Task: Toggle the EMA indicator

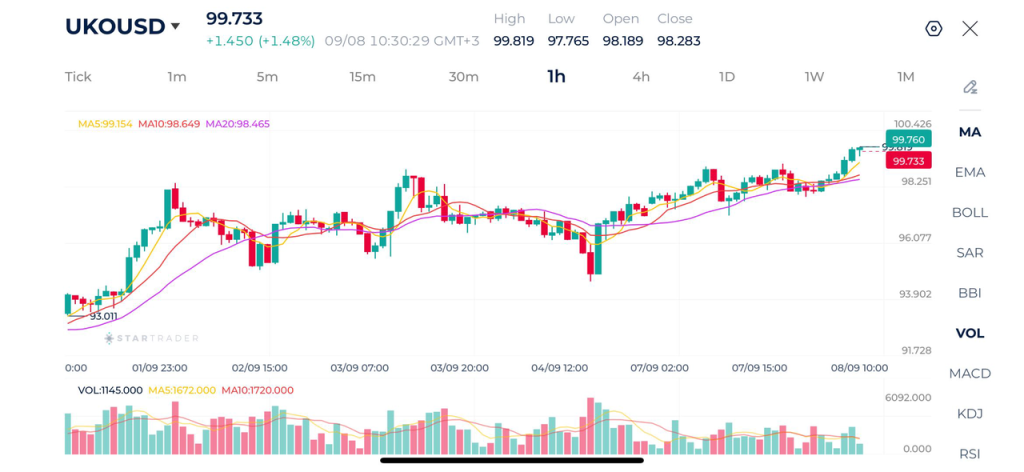Action: [970, 172]
